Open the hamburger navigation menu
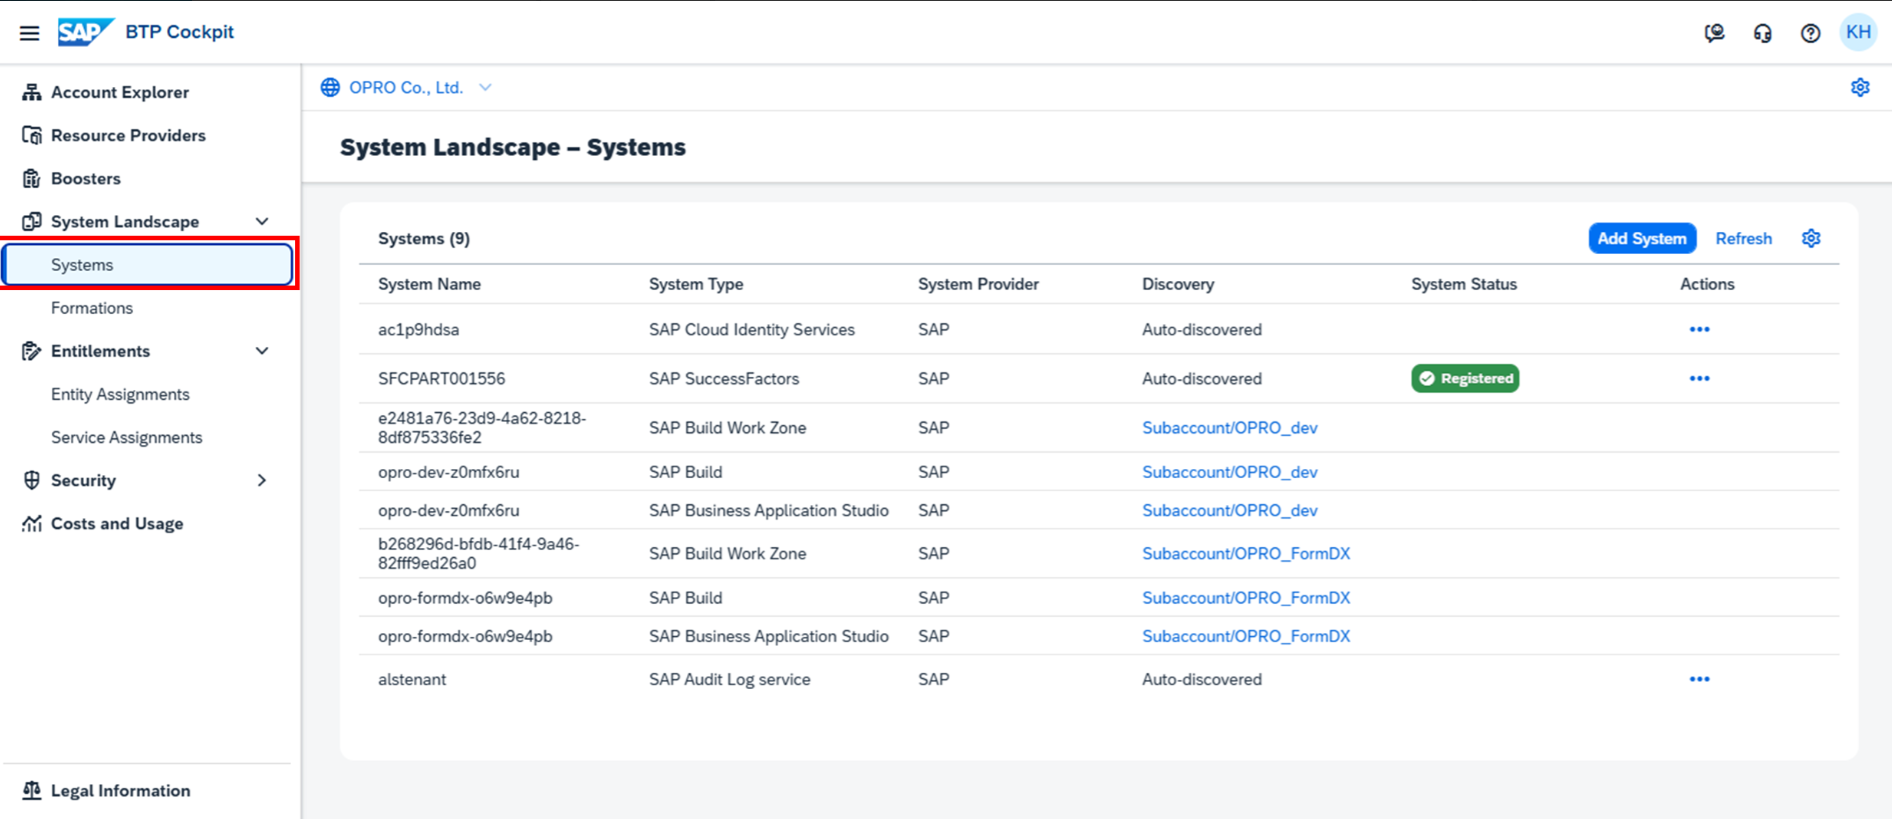The height and width of the screenshot is (819, 1892). 29,33
